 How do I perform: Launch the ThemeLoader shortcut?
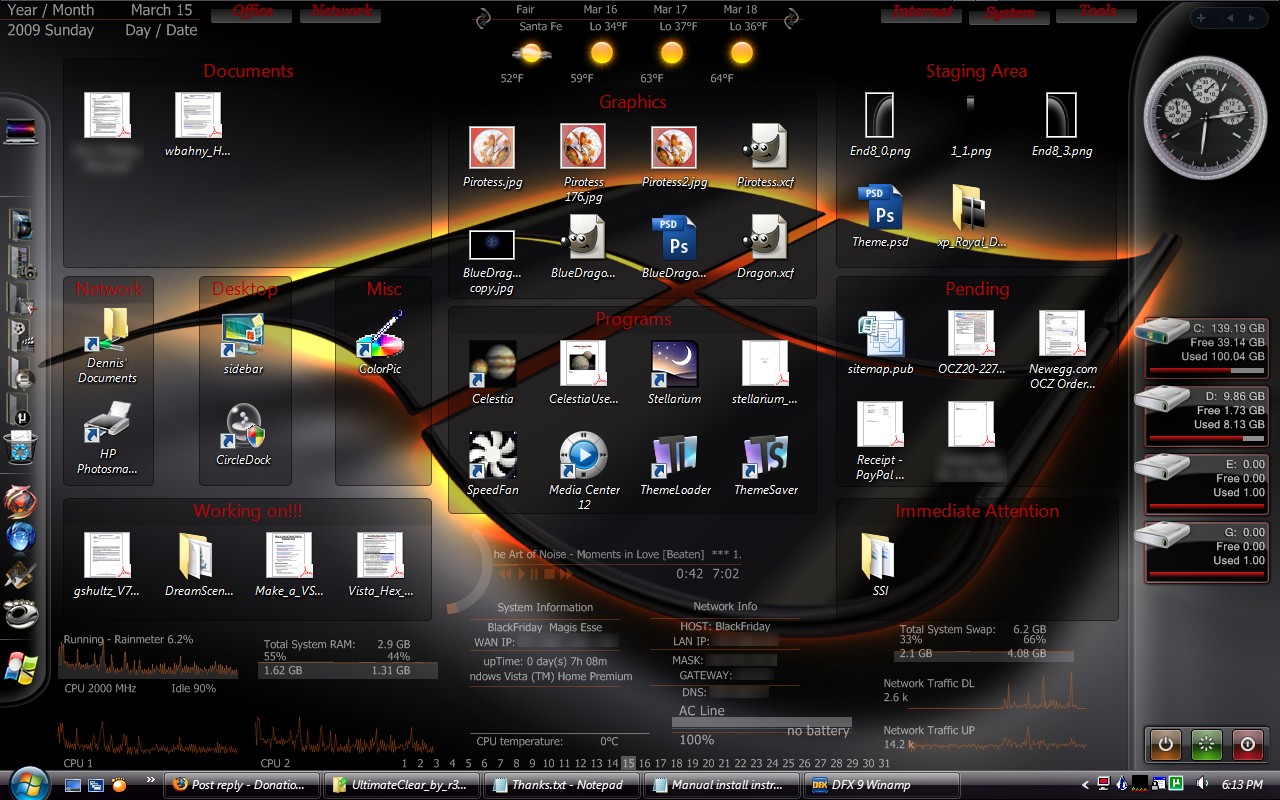[x=675, y=463]
